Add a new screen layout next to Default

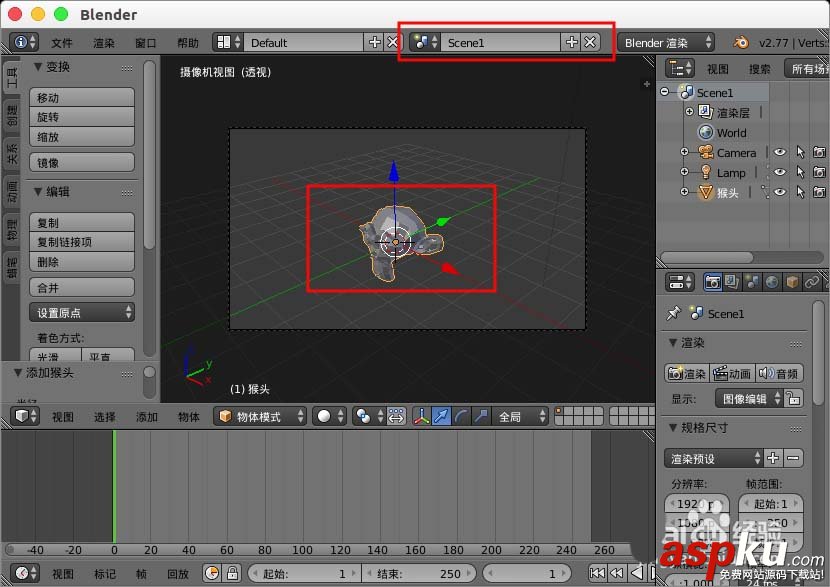[374, 42]
